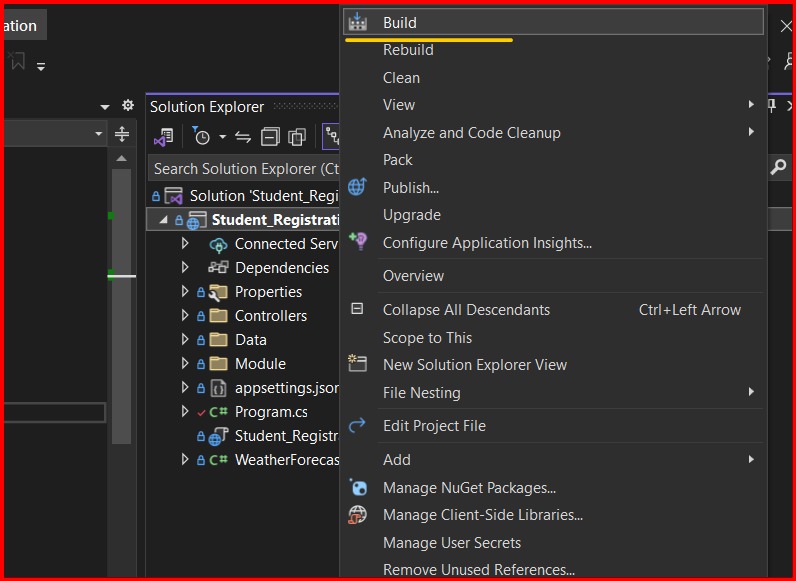Screen dimensions: 796x581
Task: Click the Show All Files toolbar icon
Action: (297, 137)
